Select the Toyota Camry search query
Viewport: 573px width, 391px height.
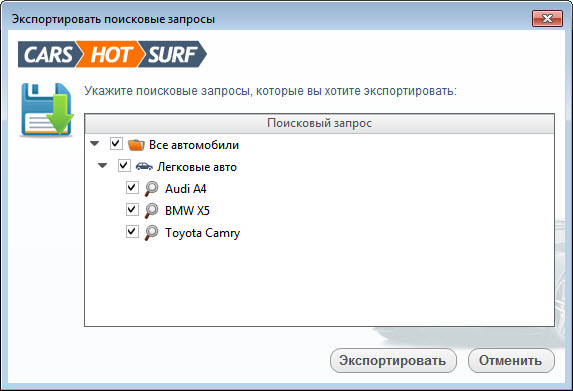click(x=202, y=233)
